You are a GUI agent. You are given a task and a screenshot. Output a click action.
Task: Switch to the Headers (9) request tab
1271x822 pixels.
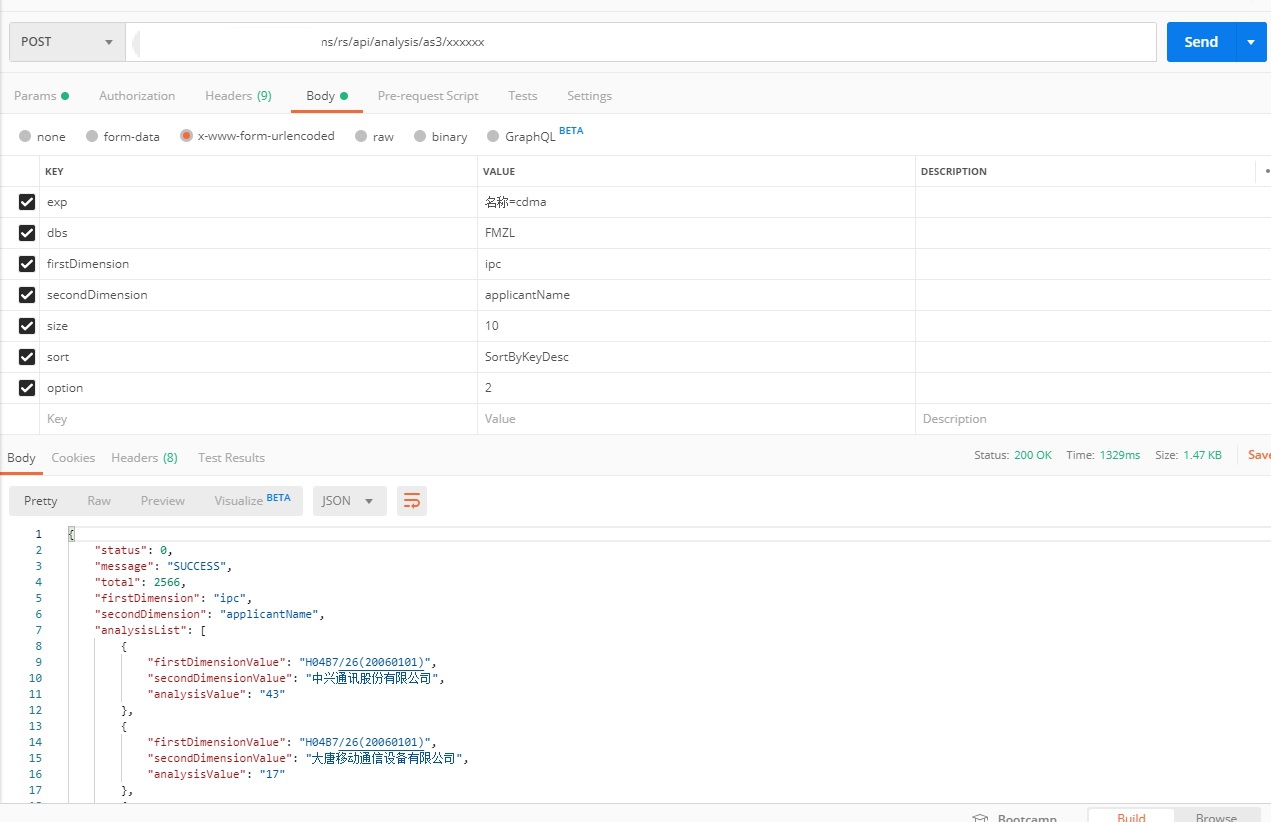point(238,96)
